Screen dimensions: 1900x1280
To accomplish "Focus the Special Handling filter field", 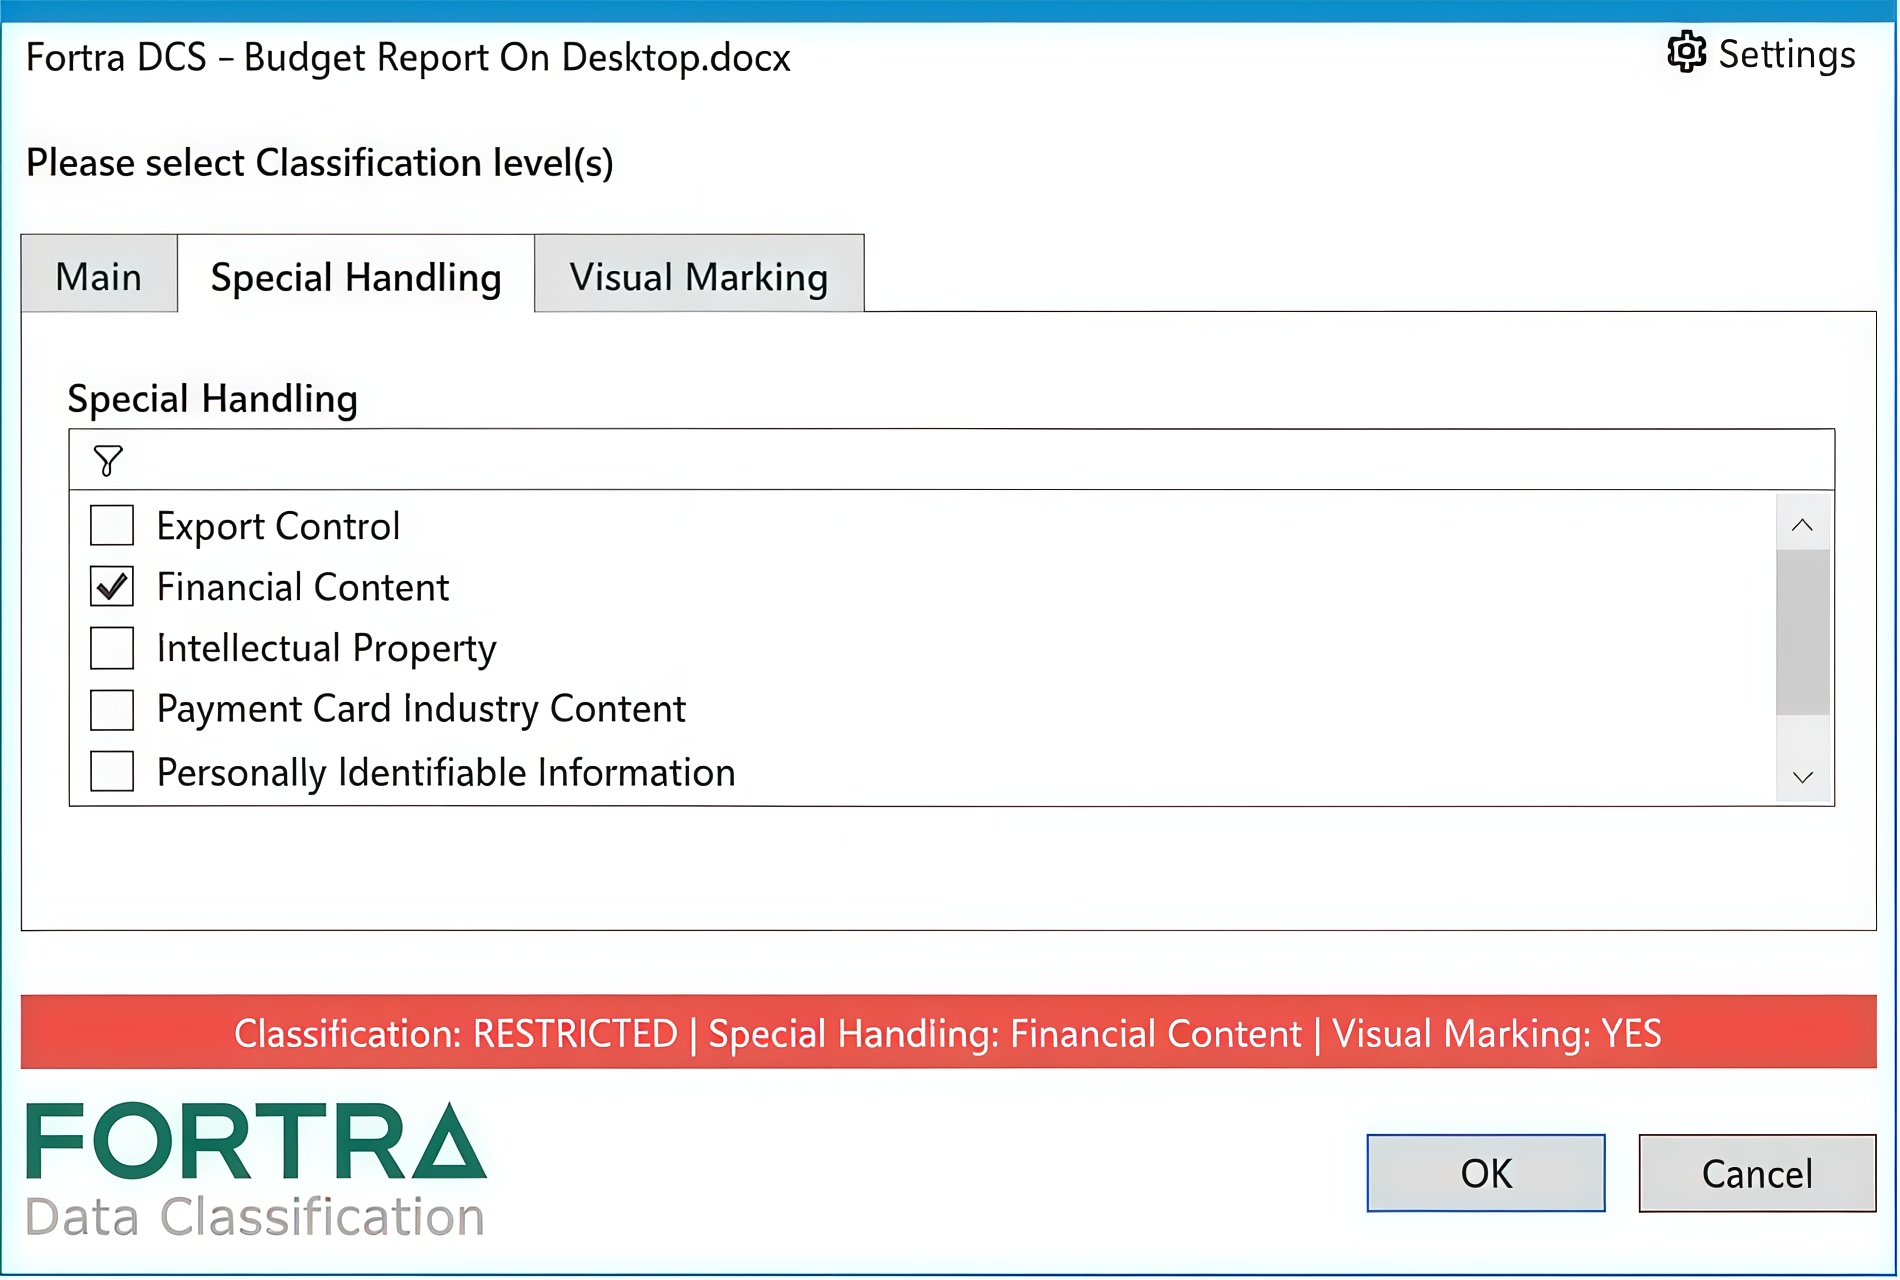I will 952,460.
